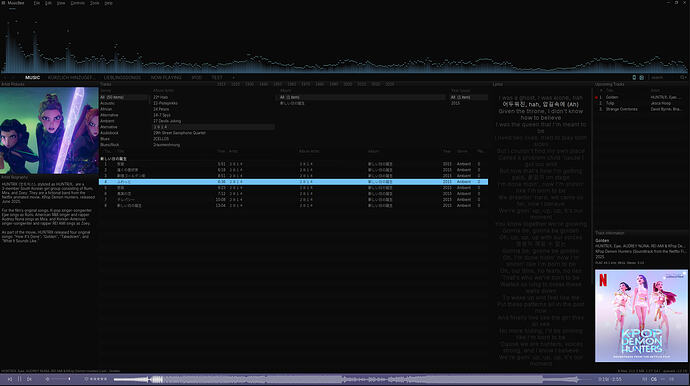The image size is (690, 386).
Task: Sort tracks by the Time column header
Action: tap(221, 151)
